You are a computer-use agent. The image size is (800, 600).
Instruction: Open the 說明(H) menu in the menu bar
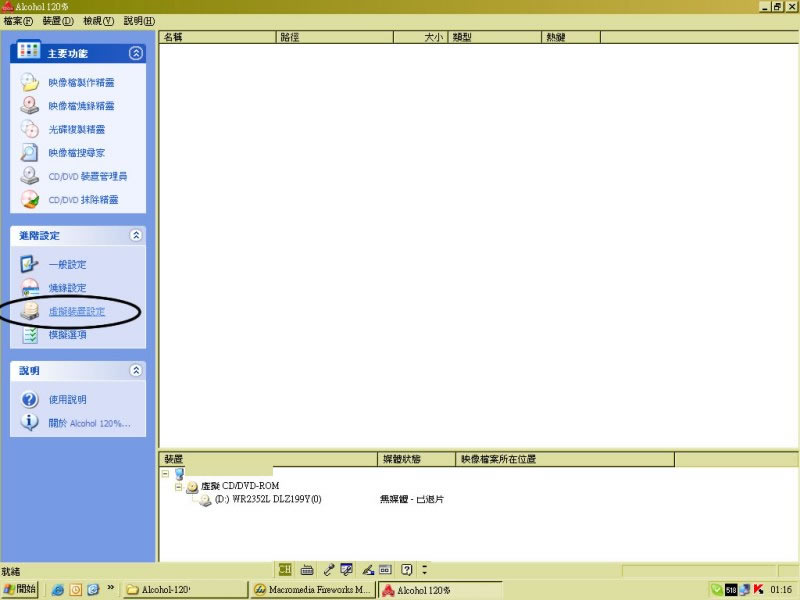139,21
